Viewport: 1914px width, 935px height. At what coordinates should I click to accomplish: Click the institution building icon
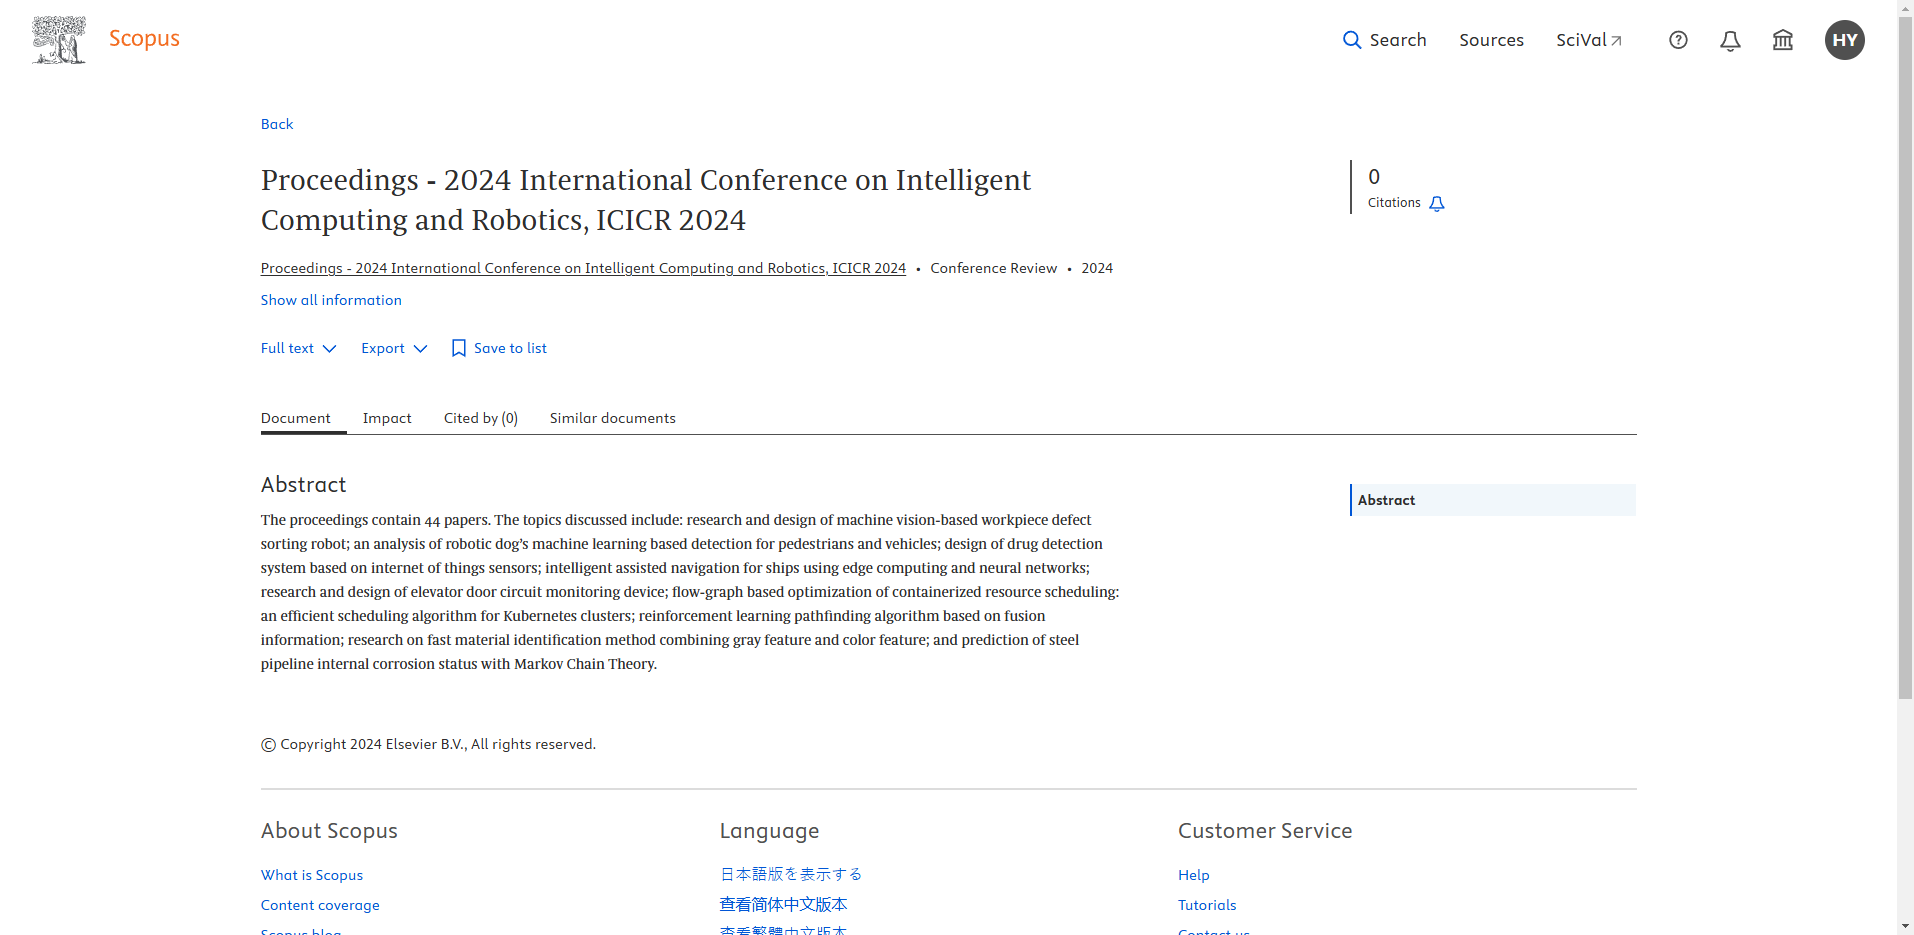[x=1782, y=40]
